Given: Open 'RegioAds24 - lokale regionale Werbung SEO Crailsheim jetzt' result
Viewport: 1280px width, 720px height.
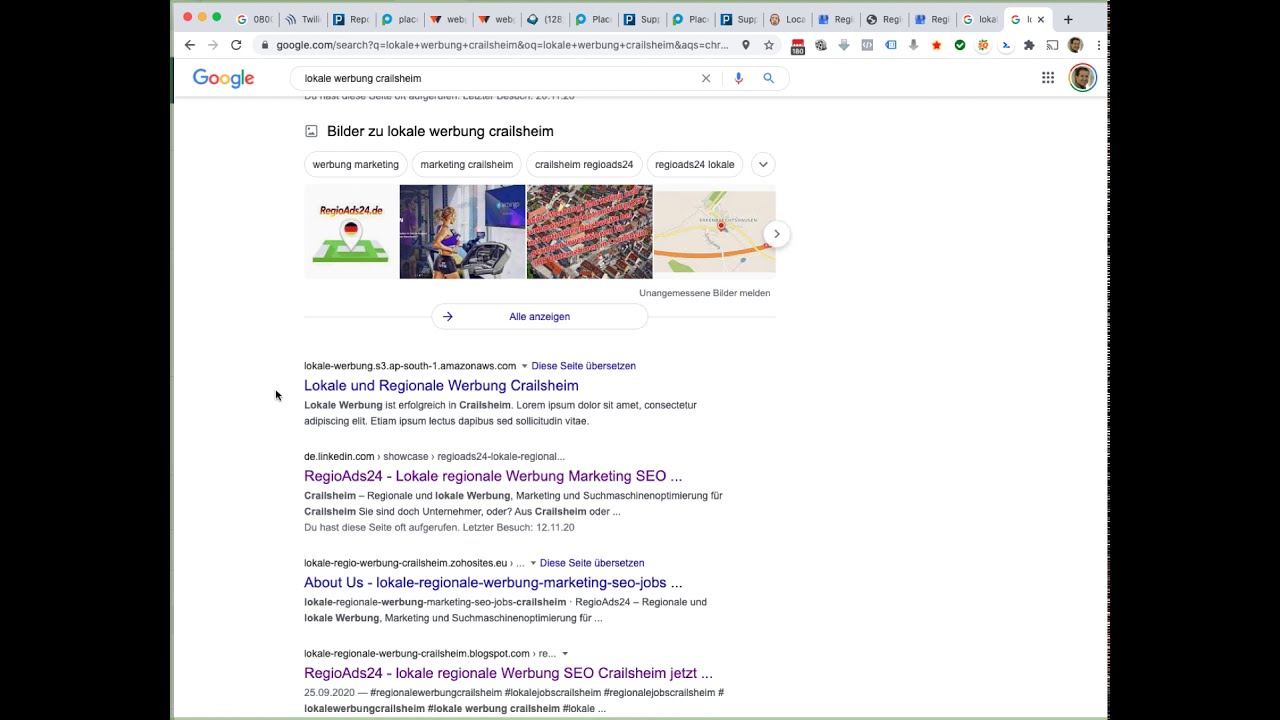Looking at the screenshot, I should pyautogui.click(x=508, y=673).
